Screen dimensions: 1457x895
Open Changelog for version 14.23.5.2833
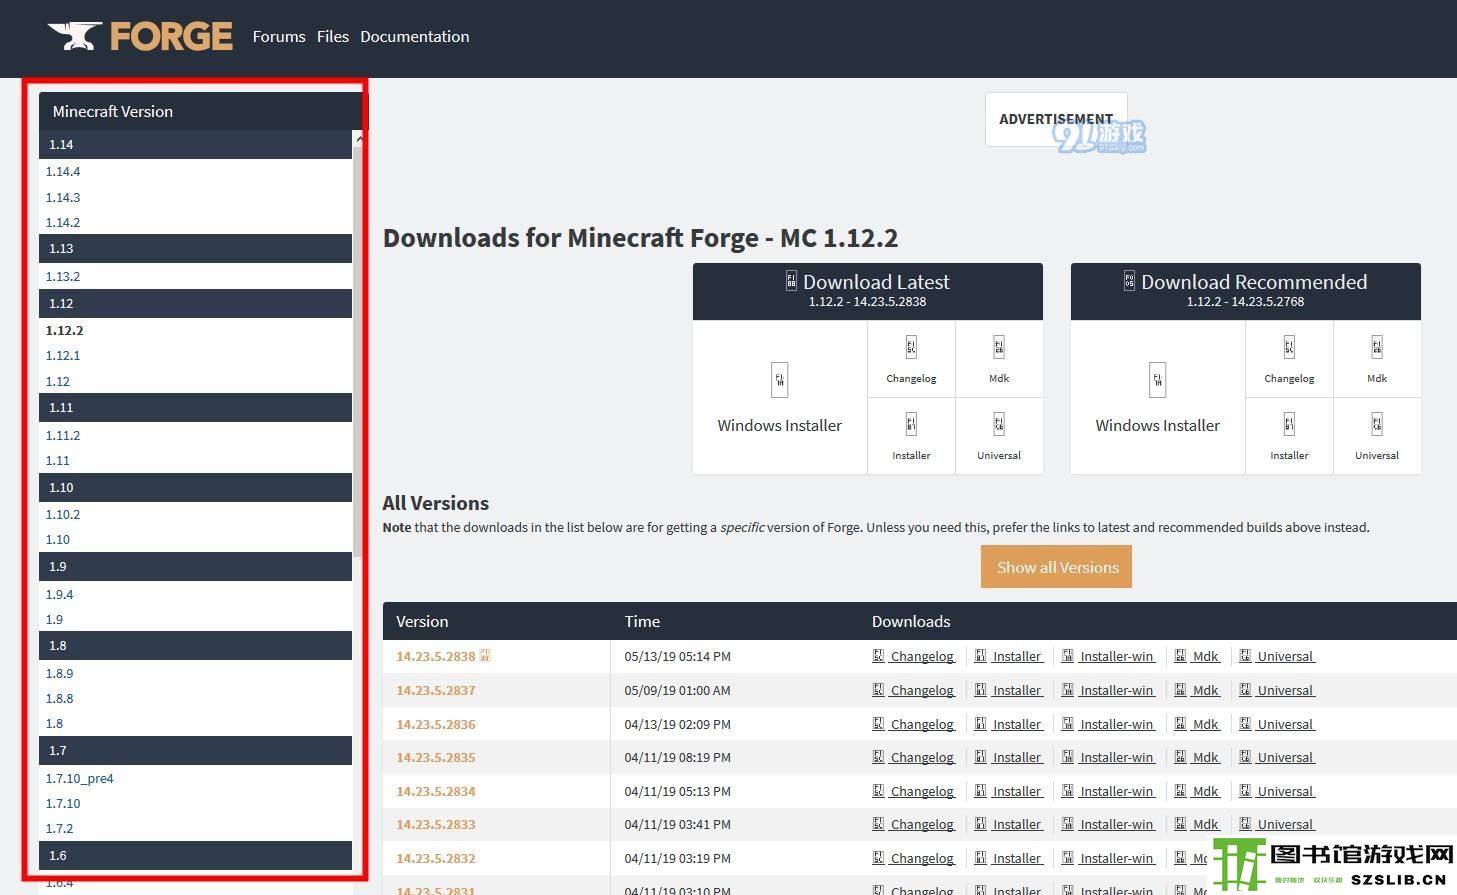click(x=922, y=824)
